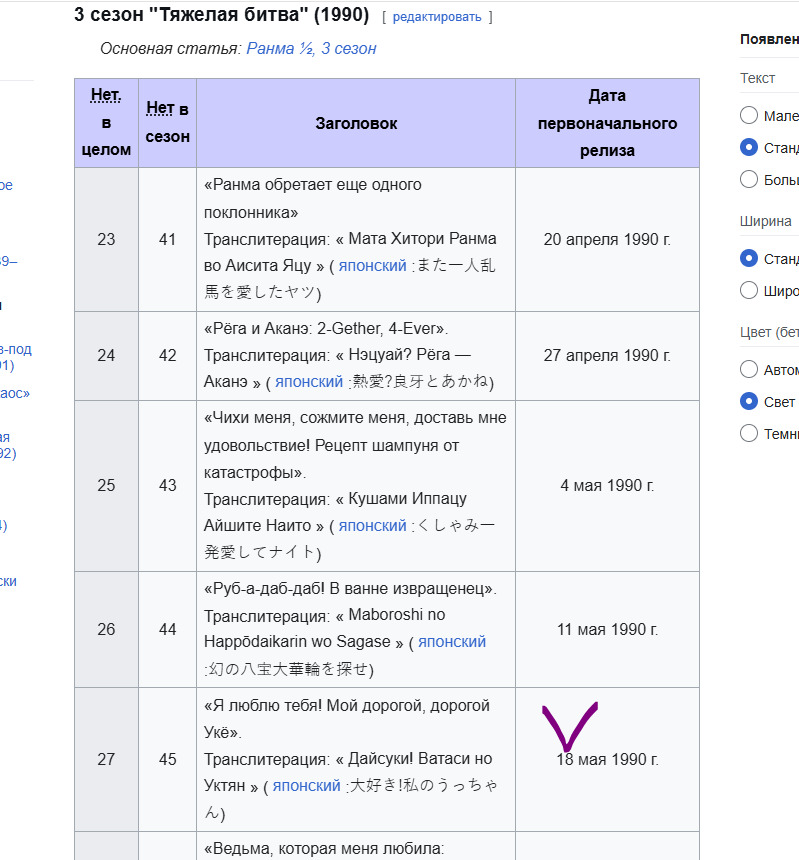Click the "Дата первоначального релиза" column header

click(607, 123)
